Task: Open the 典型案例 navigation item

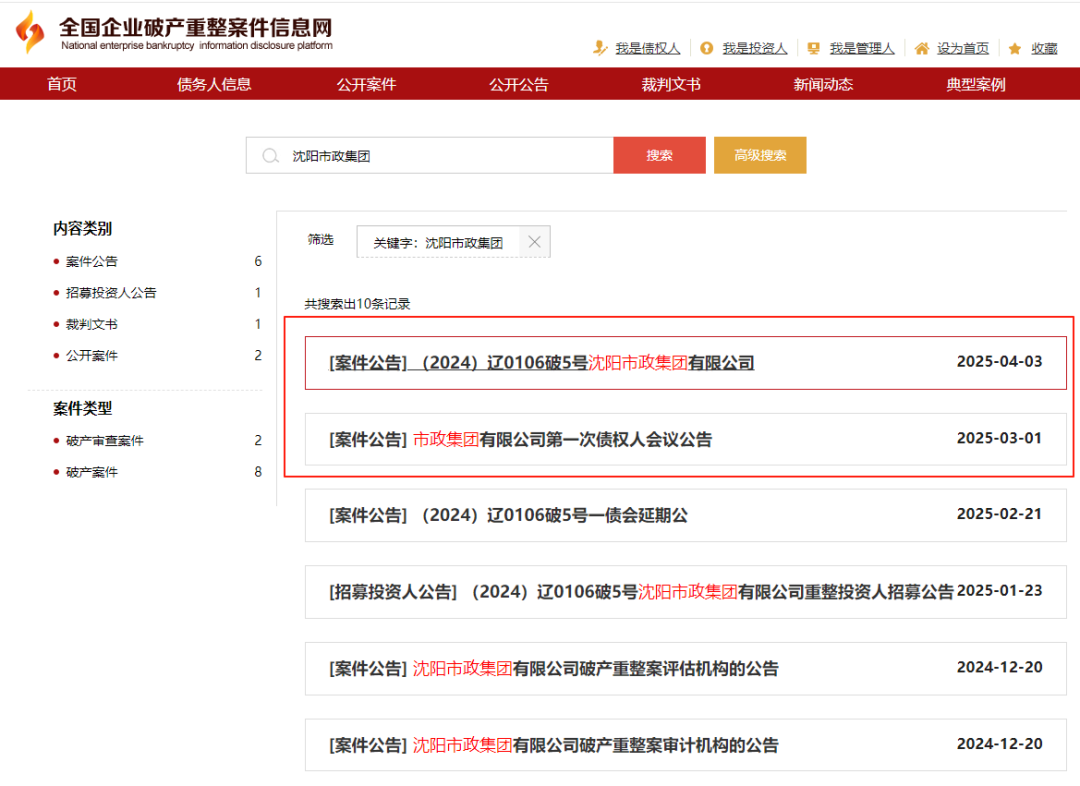Action: click(975, 85)
